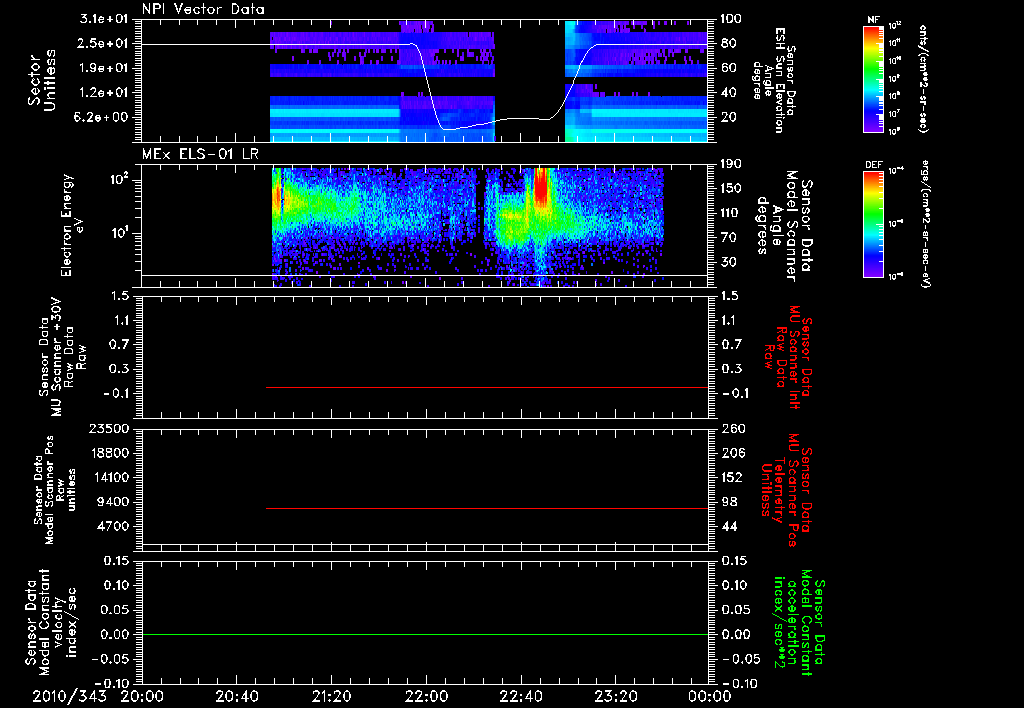Image resolution: width=1024 pixels, height=708 pixels.
Task: Select the "2010/343" date label
Action: (x=69, y=696)
